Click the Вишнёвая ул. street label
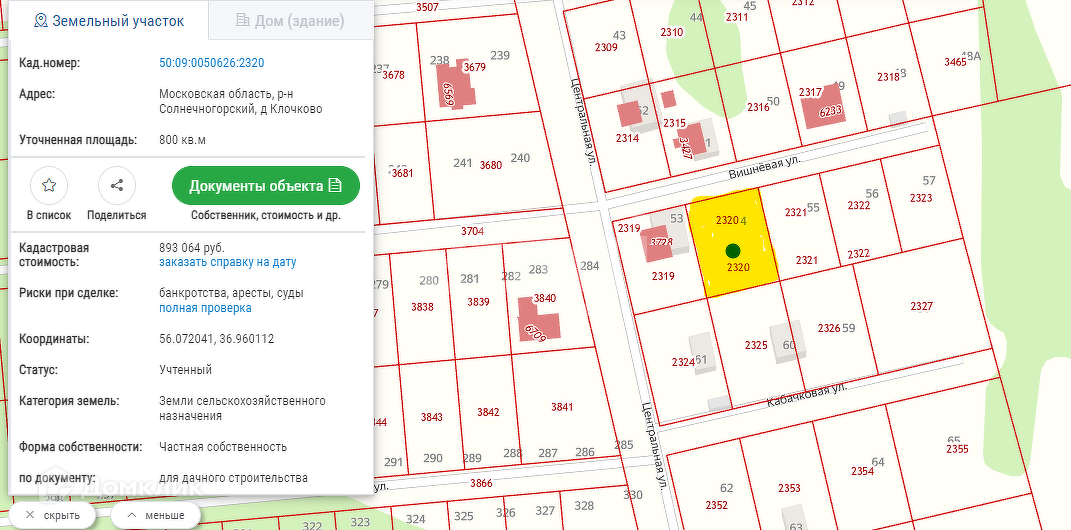 [x=764, y=169]
